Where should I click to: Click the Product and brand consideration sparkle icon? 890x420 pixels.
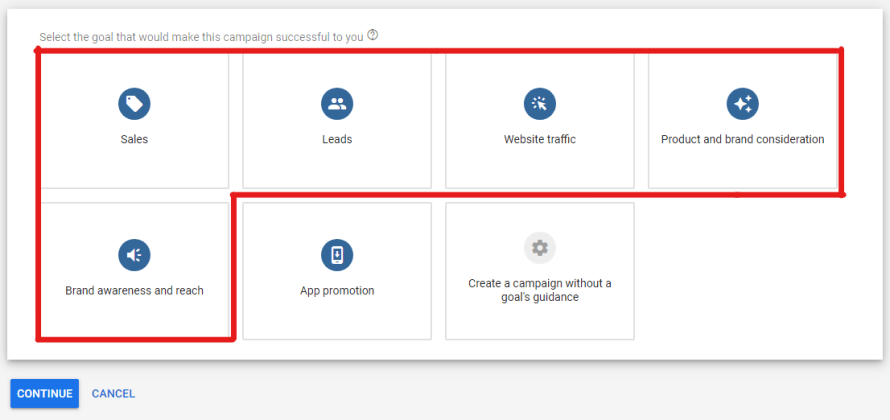tap(742, 104)
